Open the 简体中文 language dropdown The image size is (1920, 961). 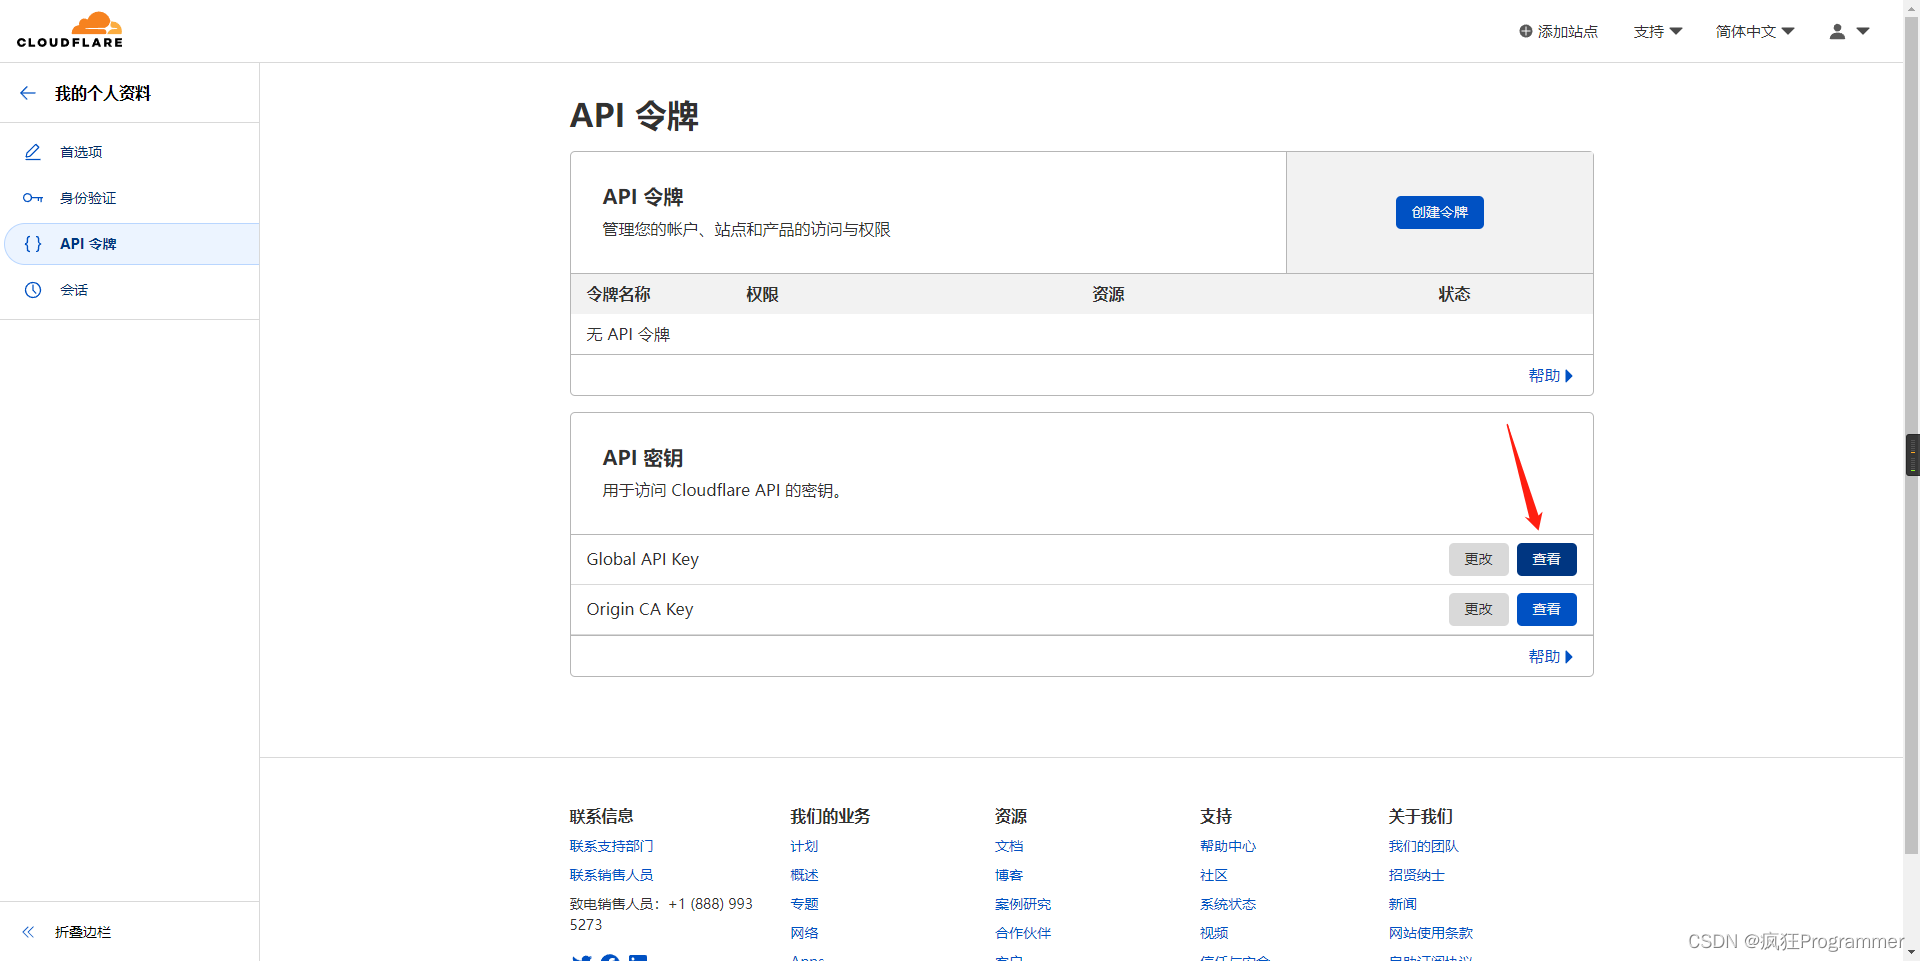point(1753,31)
